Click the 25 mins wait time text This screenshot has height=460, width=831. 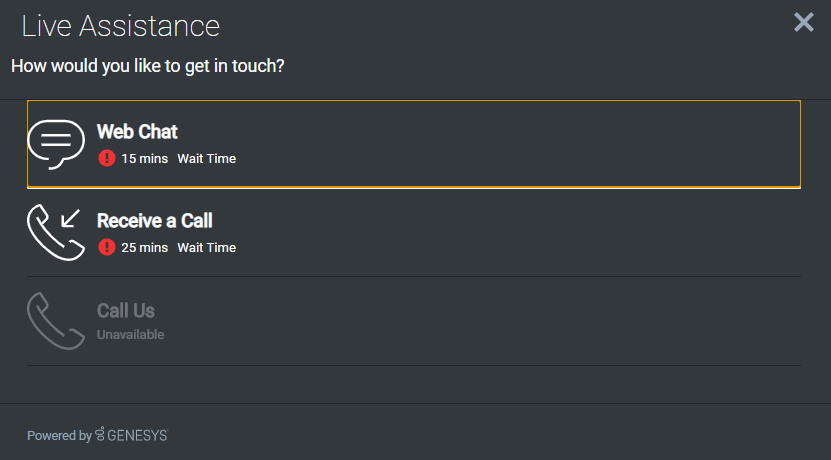coord(145,247)
